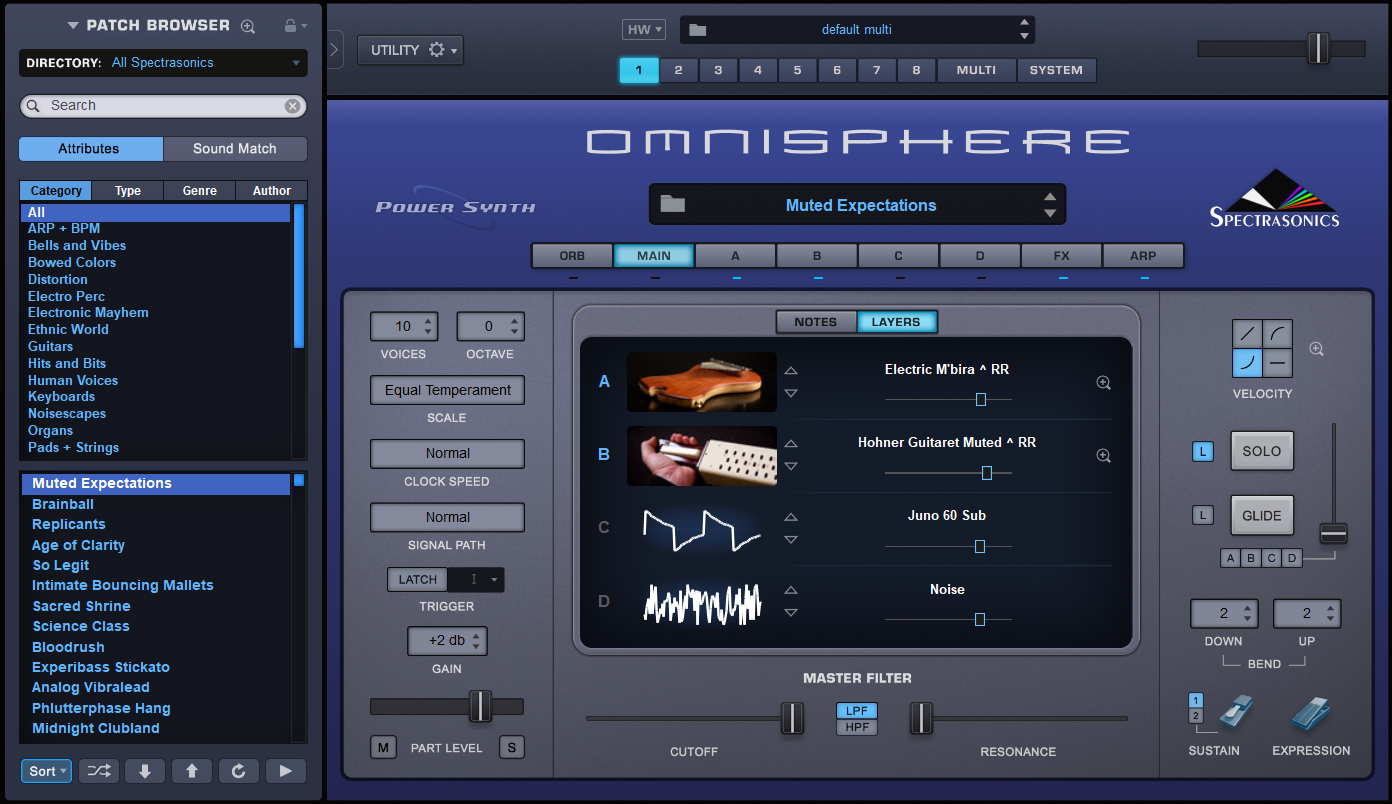Screen dimensions: 1392x804
Task: Toggle glide for layer C
Action: click(x=1271, y=558)
